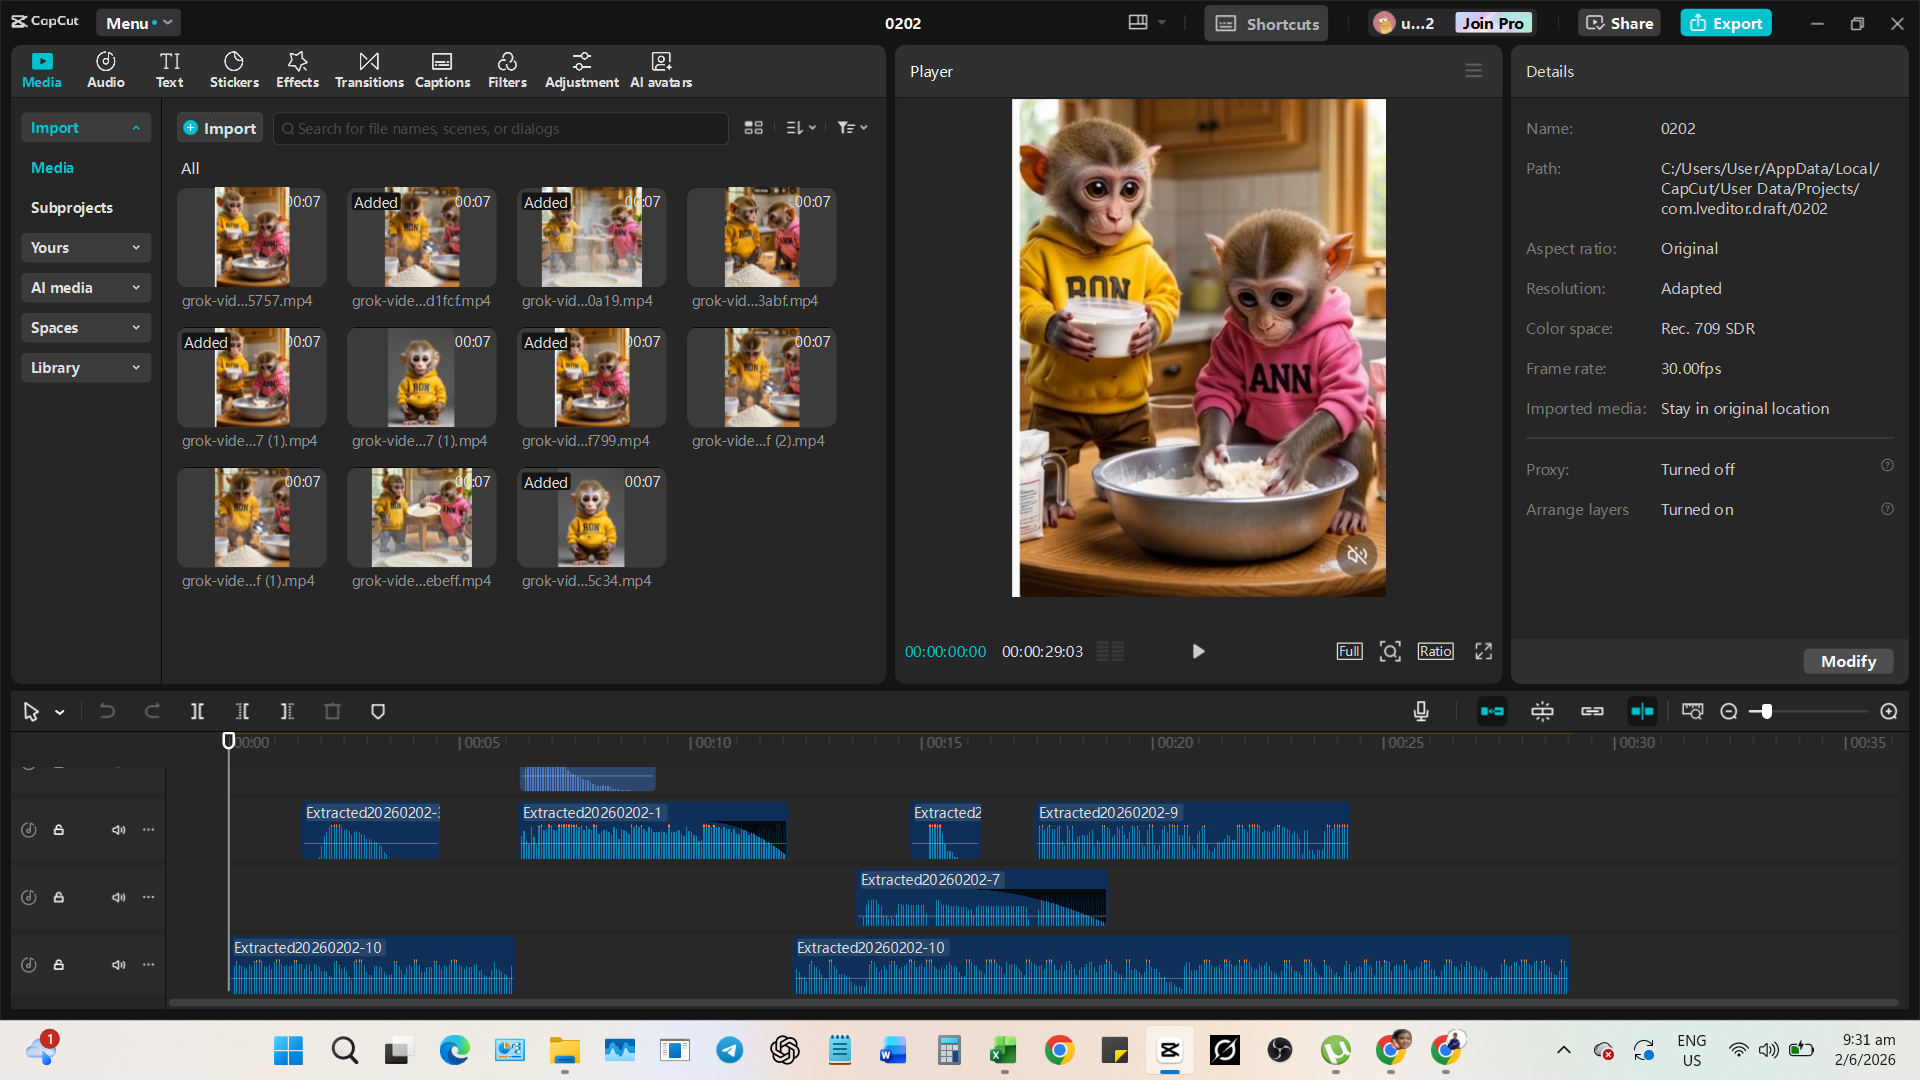This screenshot has width=1920, height=1080.
Task: Open the Stickers panel
Action: [234, 70]
